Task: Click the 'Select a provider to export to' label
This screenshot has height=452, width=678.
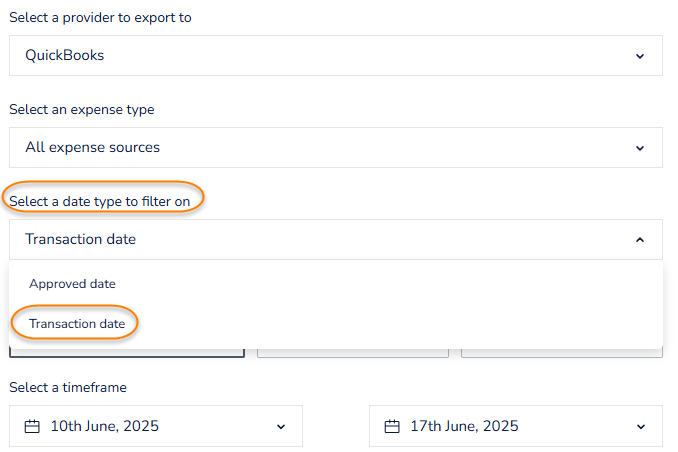Action: tap(100, 18)
